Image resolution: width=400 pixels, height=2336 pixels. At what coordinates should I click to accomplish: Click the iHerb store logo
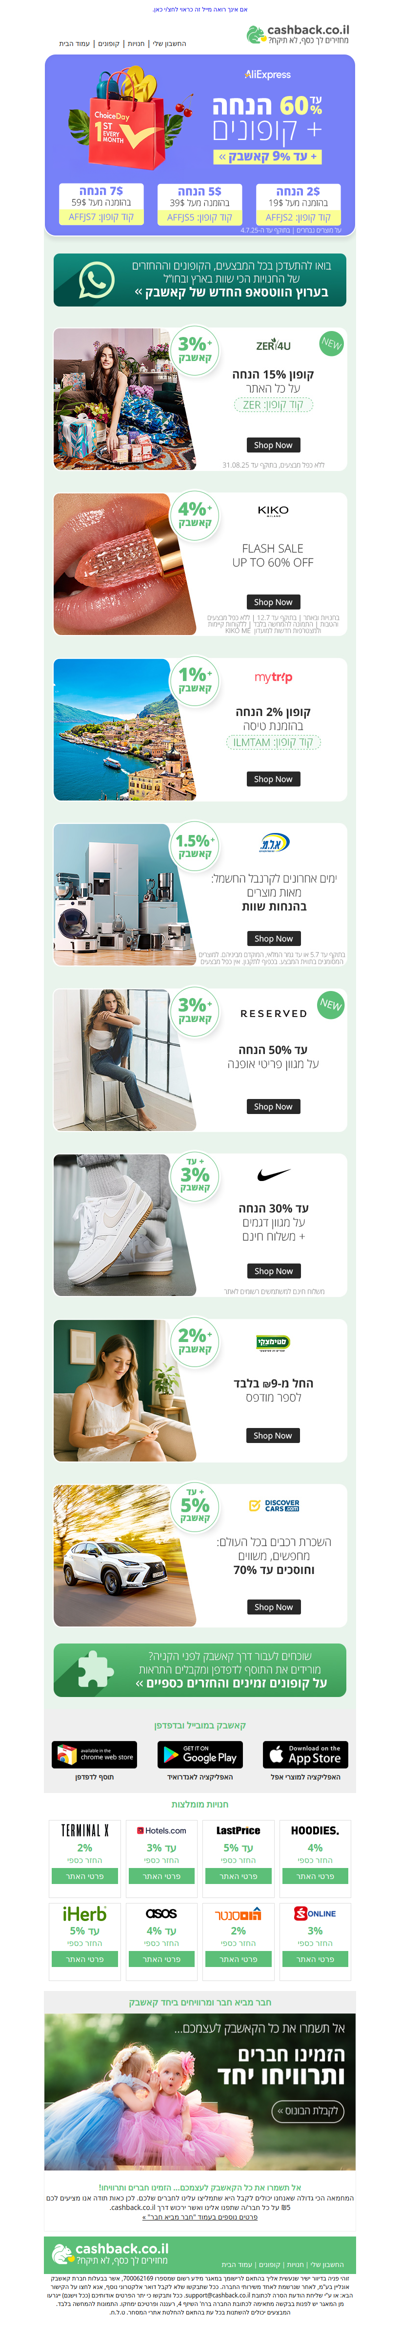click(85, 1913)
